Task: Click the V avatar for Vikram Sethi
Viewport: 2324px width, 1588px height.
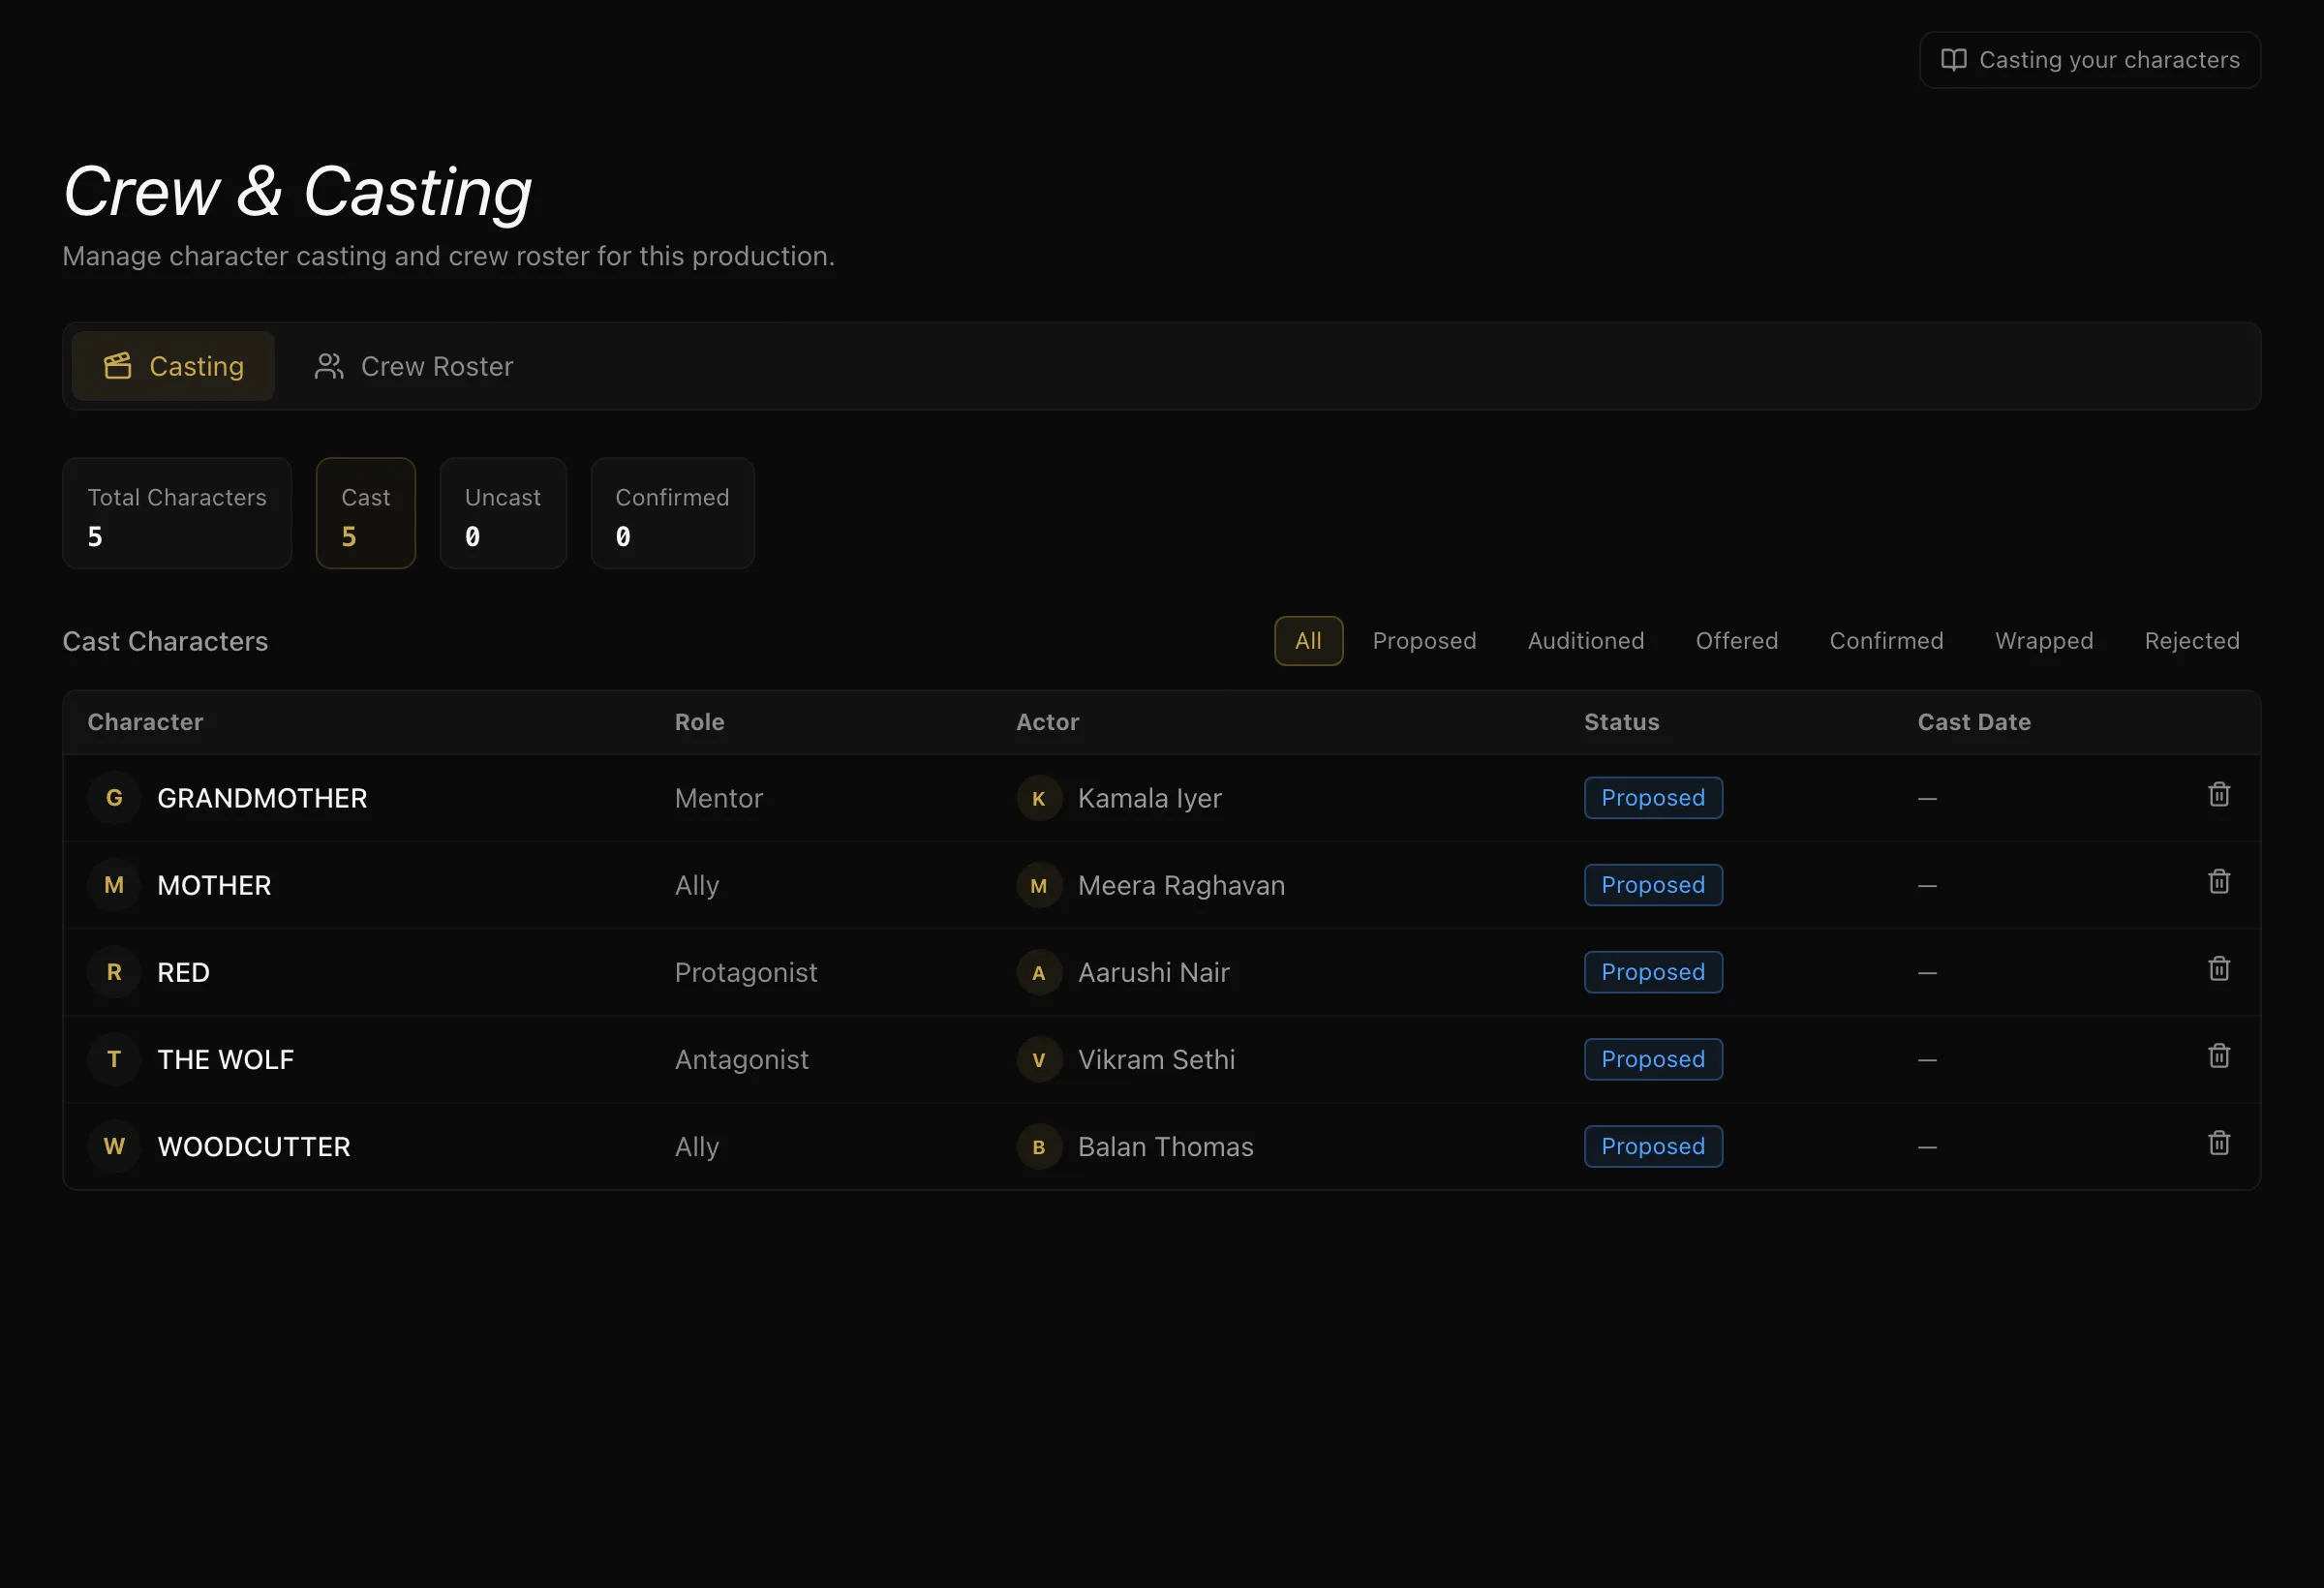Action: [x=1039, y=1060]
